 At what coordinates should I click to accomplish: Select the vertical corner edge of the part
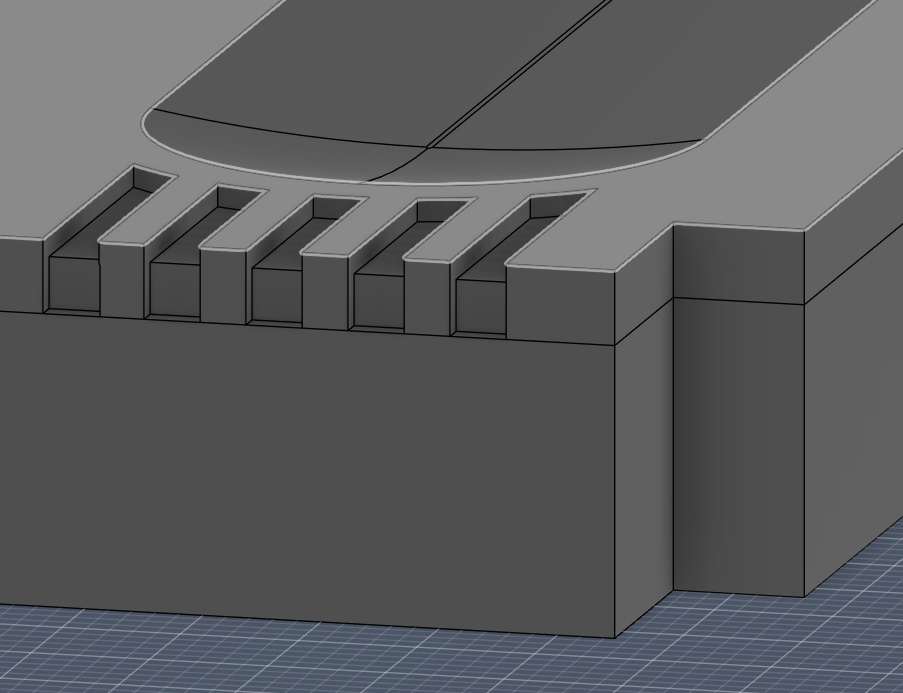click(x=614, y=480)
